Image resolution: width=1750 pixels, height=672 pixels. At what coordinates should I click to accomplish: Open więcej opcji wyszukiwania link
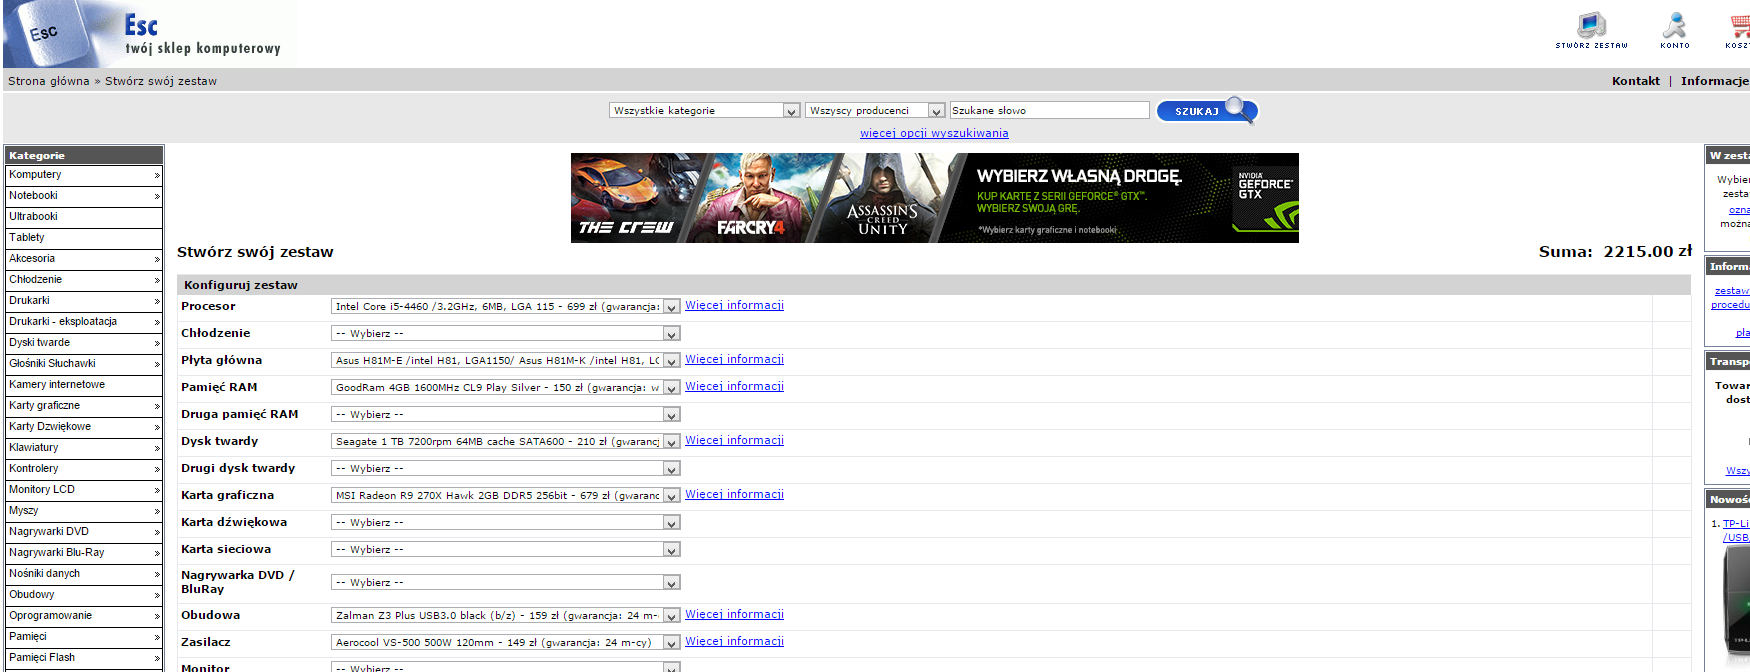coord(934,133)
